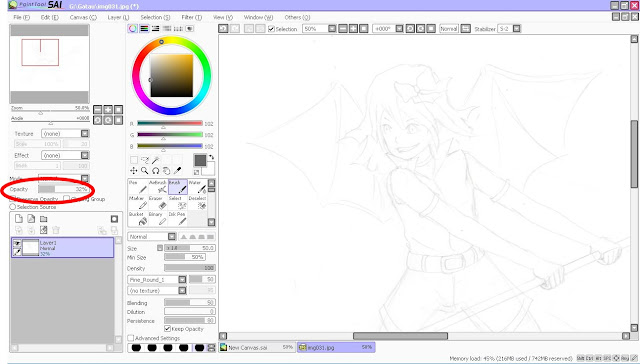
Task: Pick the Hand pan tool
Action: tap(166, 171)
